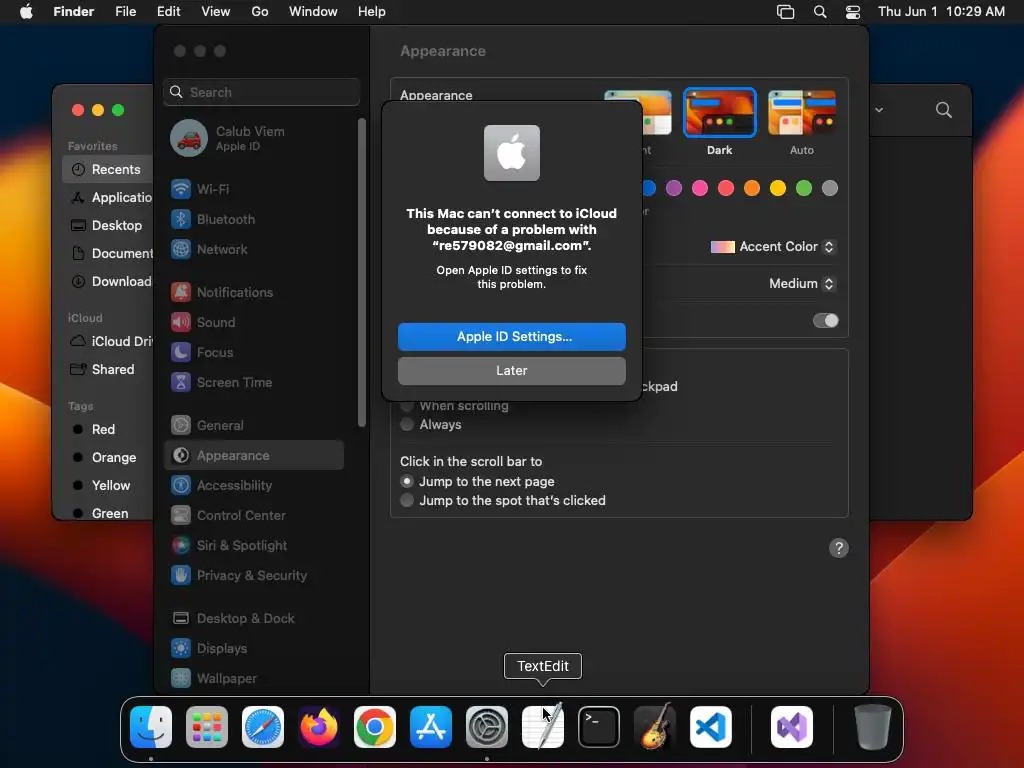Open Sound settings in the sidebar
Viewport: 1024px width, 768px height.
[x=255, y=323]
